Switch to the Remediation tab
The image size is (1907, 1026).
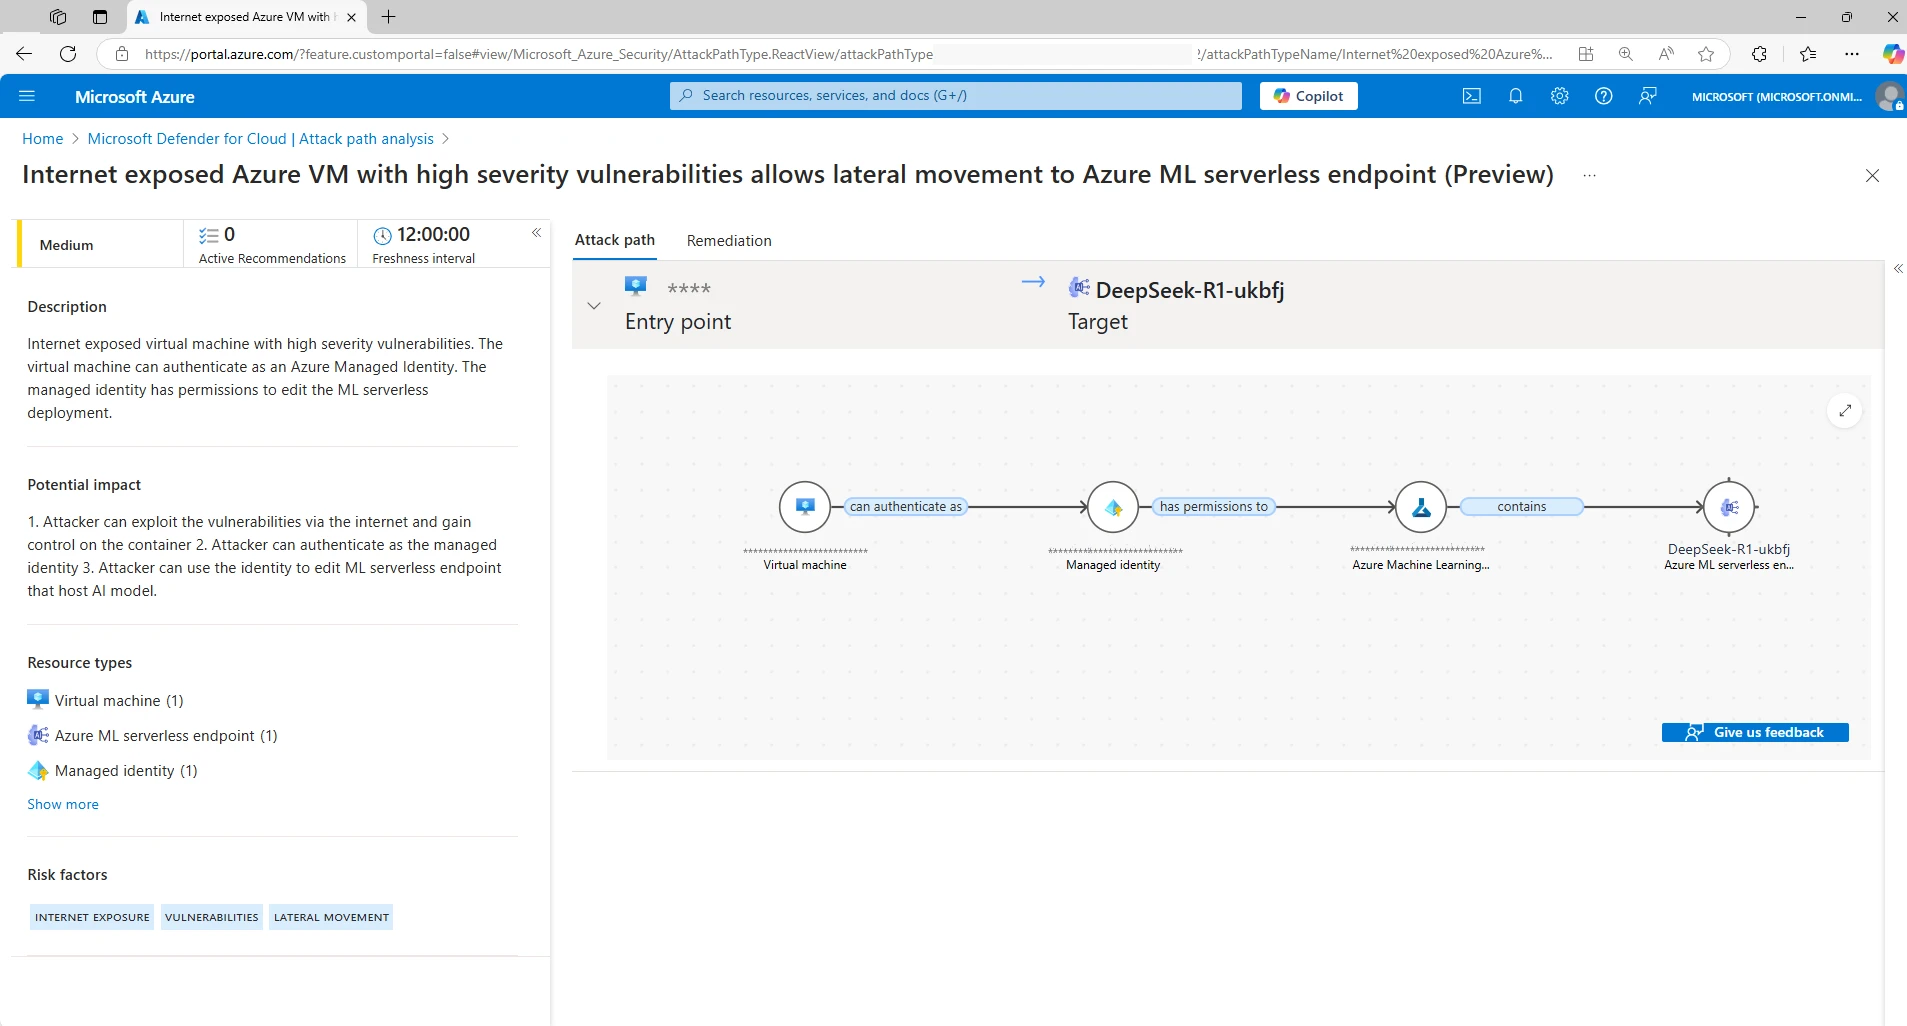click(x=728, y=240)
